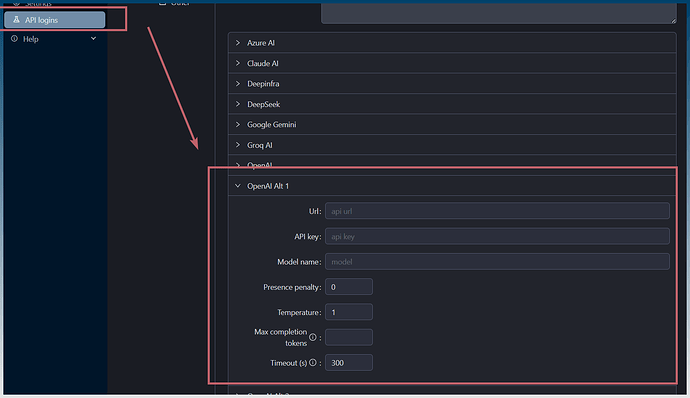Click info icon beside Timeout (s)
Image resolution: width=690 pixels, height=398 pixels.
[x=312, y=363]
